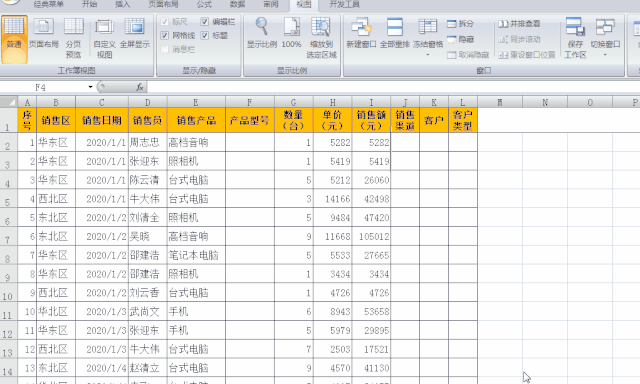Click cell with sales amount 53658
The height and width of the screenshot is (384, 640).
point(371,311)
